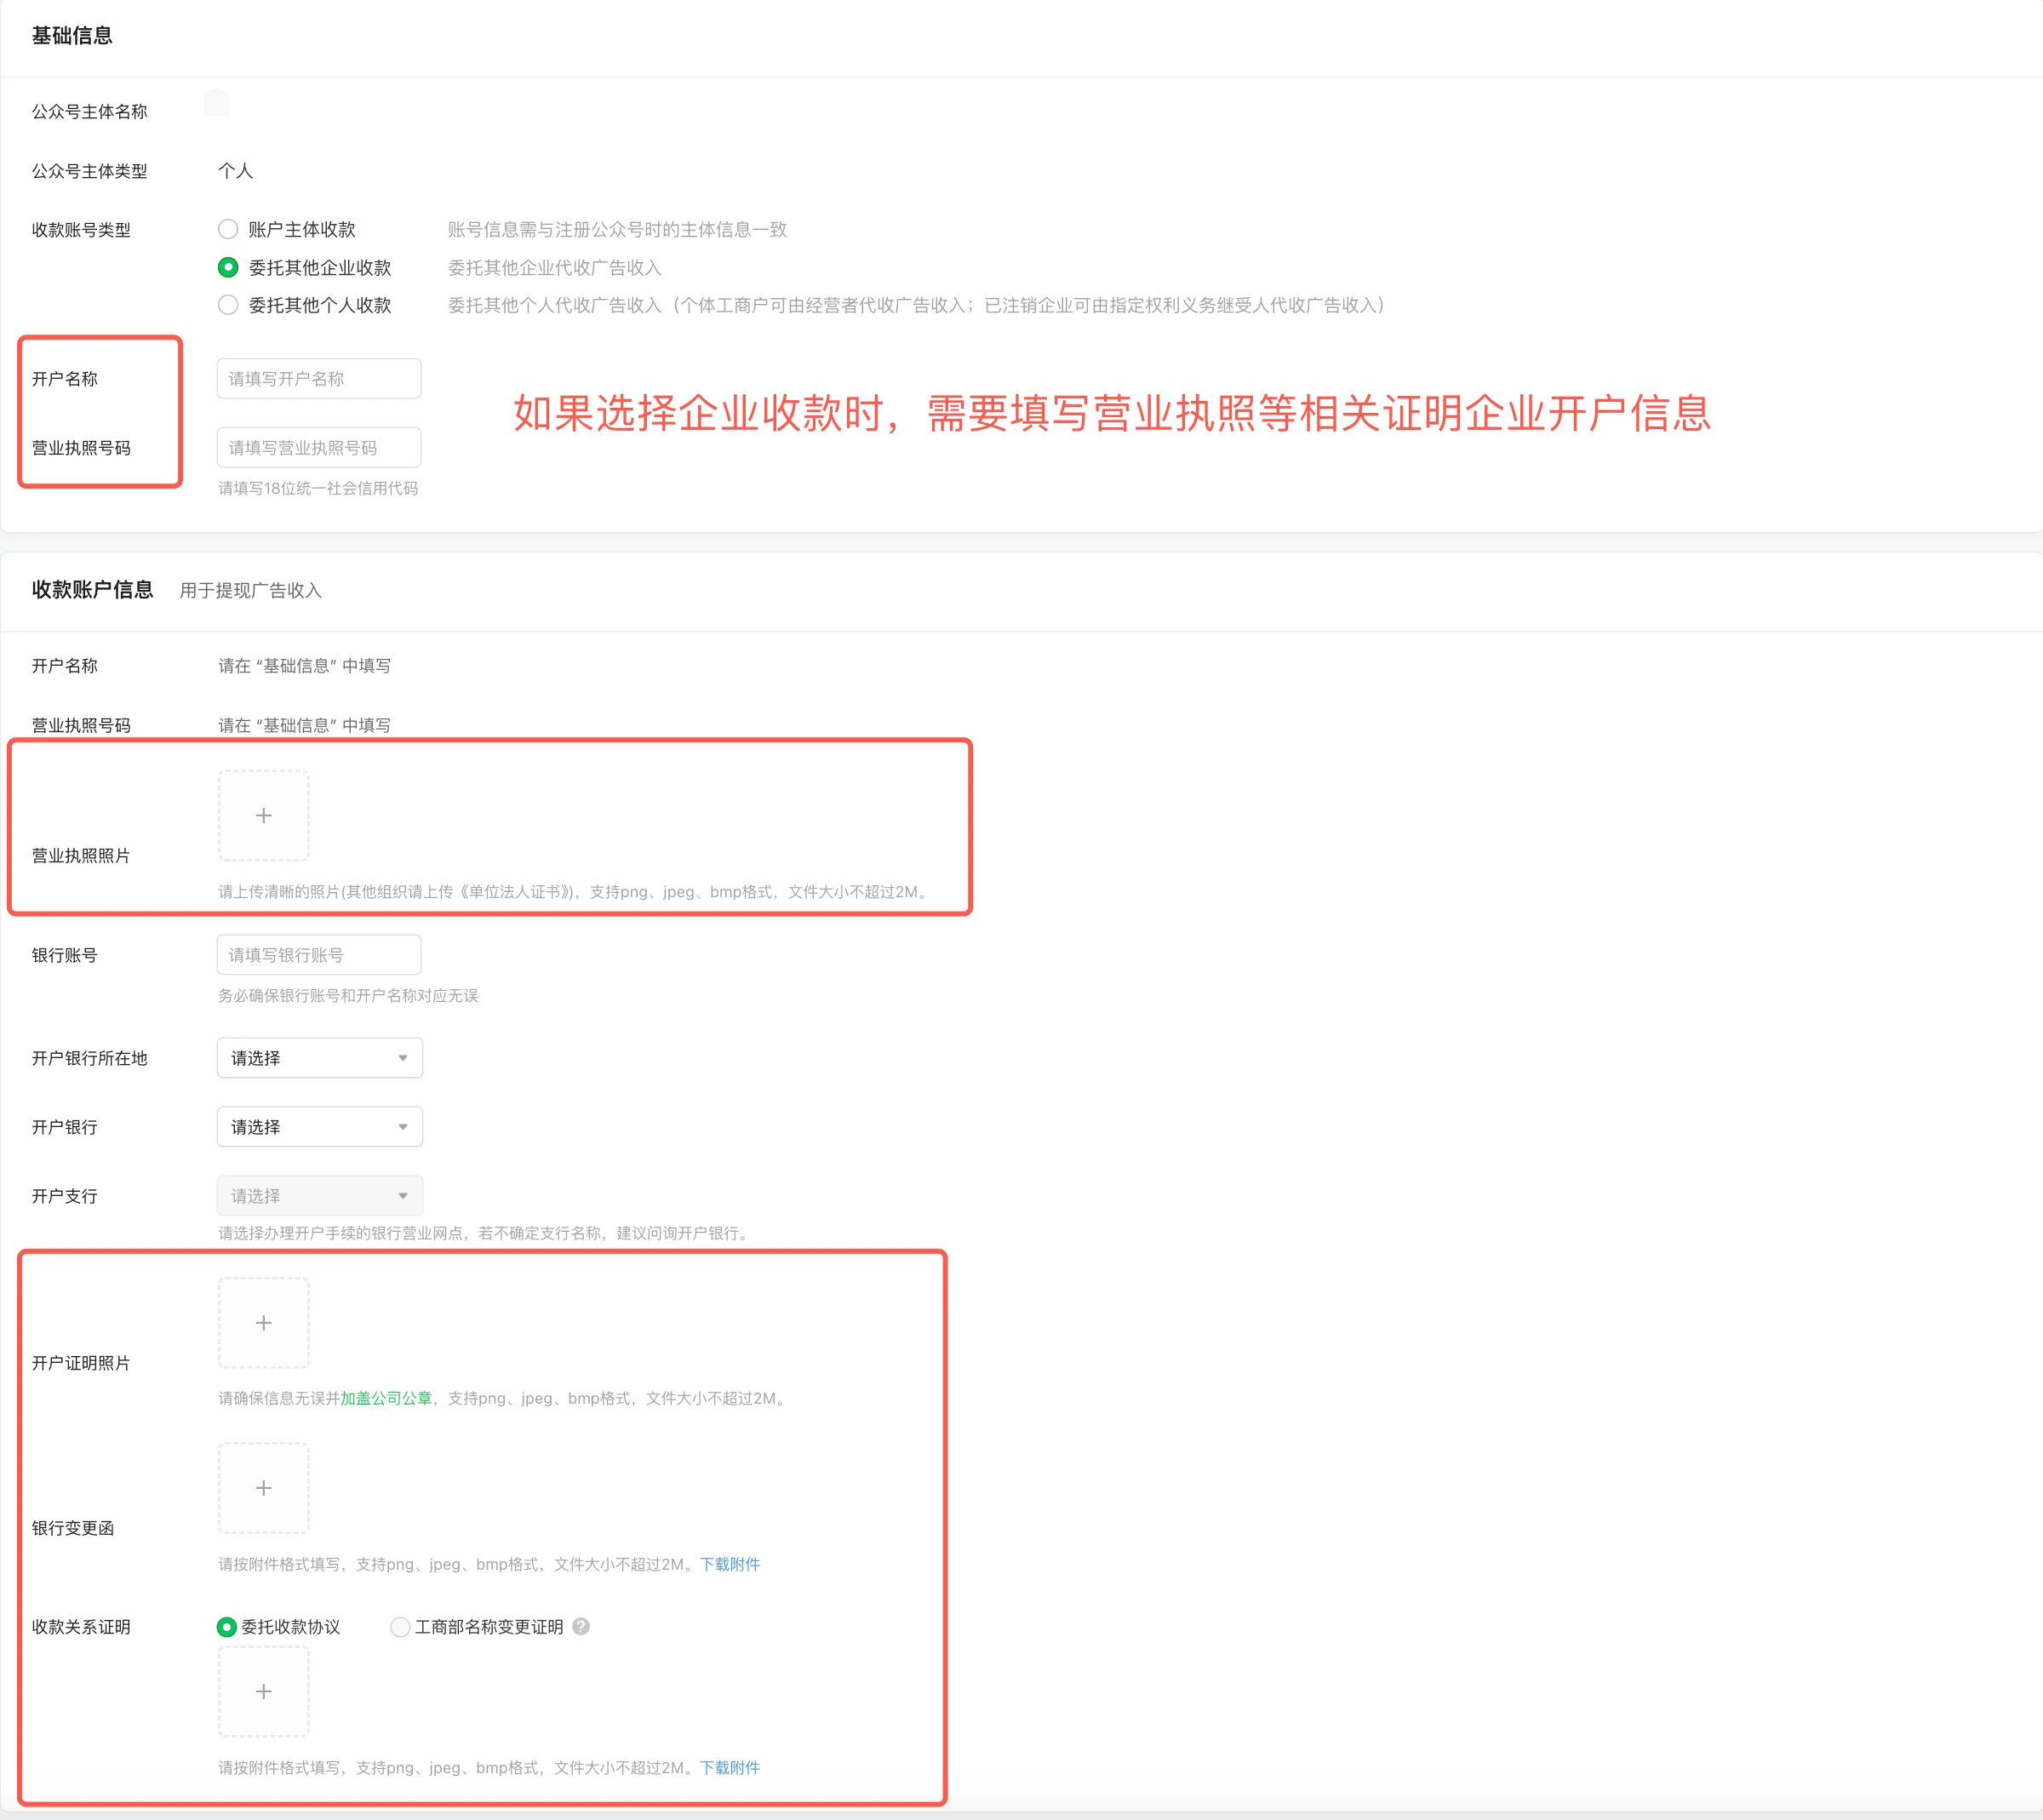Select 委托其他个人收款 radio option
Screen dimensions: 2043x1820
[x=228, y=305]
